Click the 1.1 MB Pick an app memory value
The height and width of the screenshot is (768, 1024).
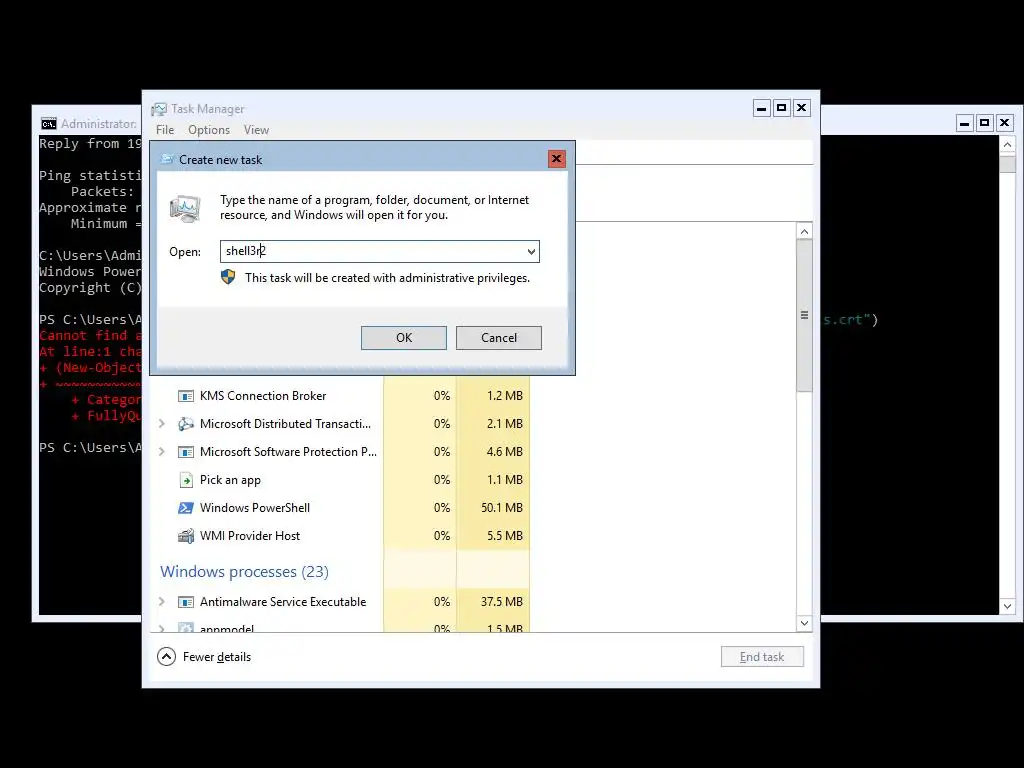point(504,480)
